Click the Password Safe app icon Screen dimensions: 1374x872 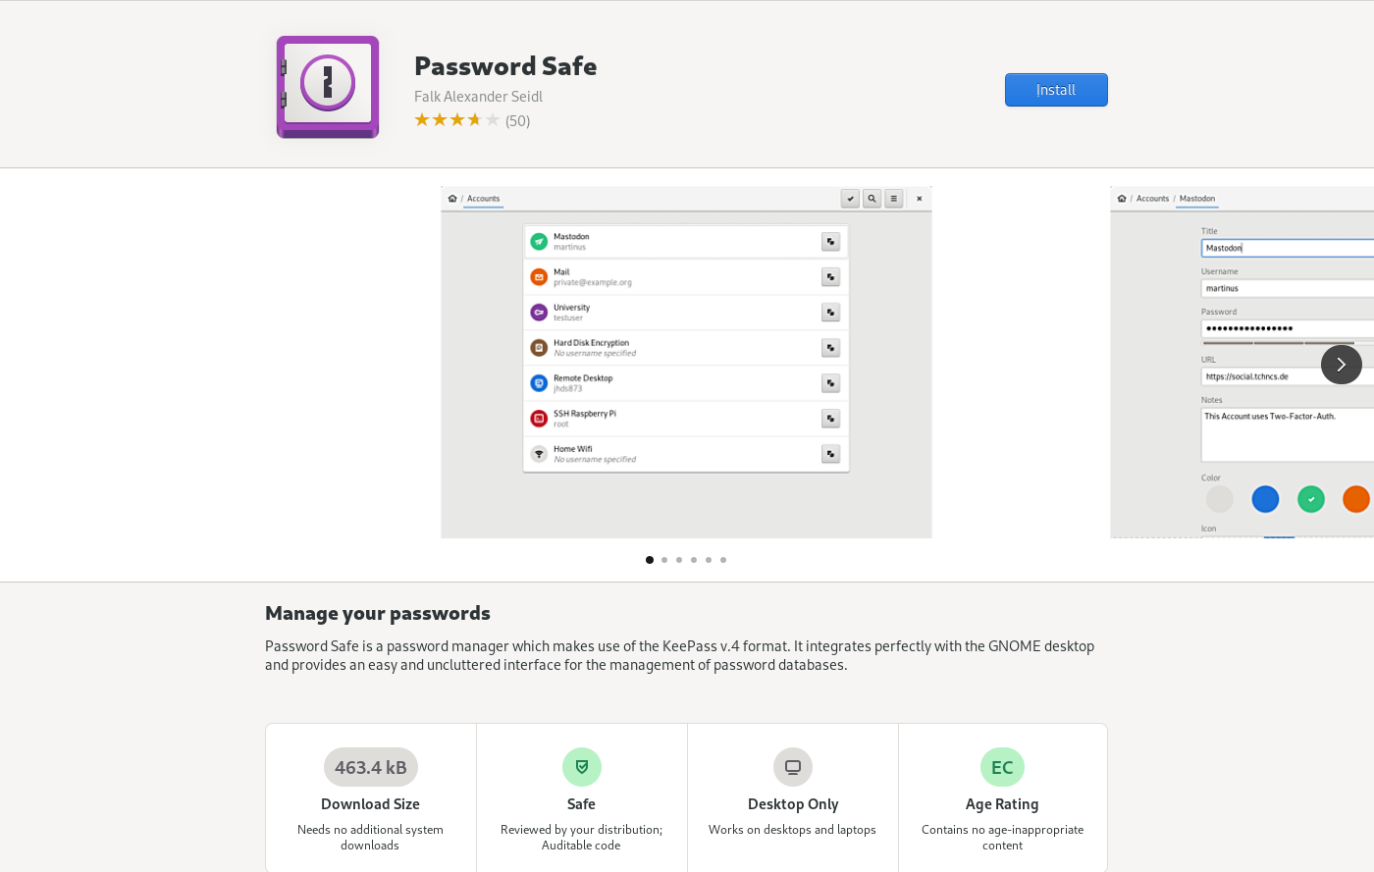327,87
